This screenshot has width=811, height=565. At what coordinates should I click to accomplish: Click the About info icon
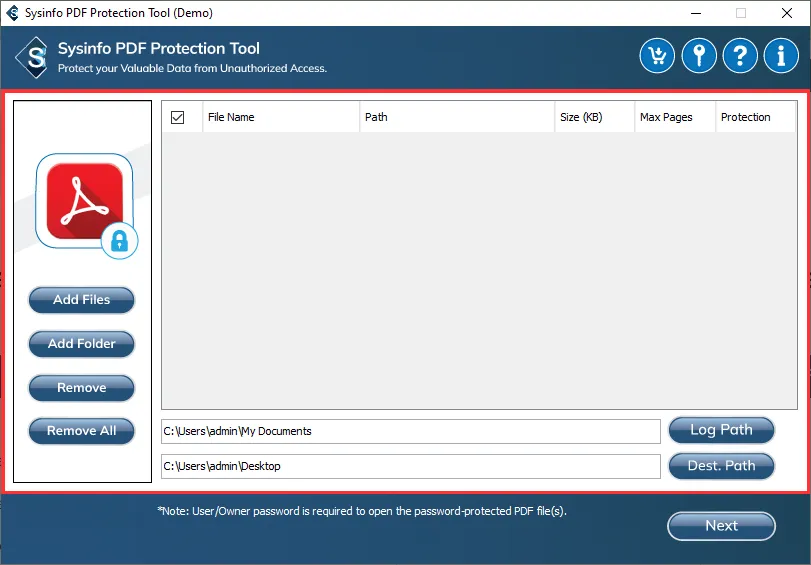781,56
